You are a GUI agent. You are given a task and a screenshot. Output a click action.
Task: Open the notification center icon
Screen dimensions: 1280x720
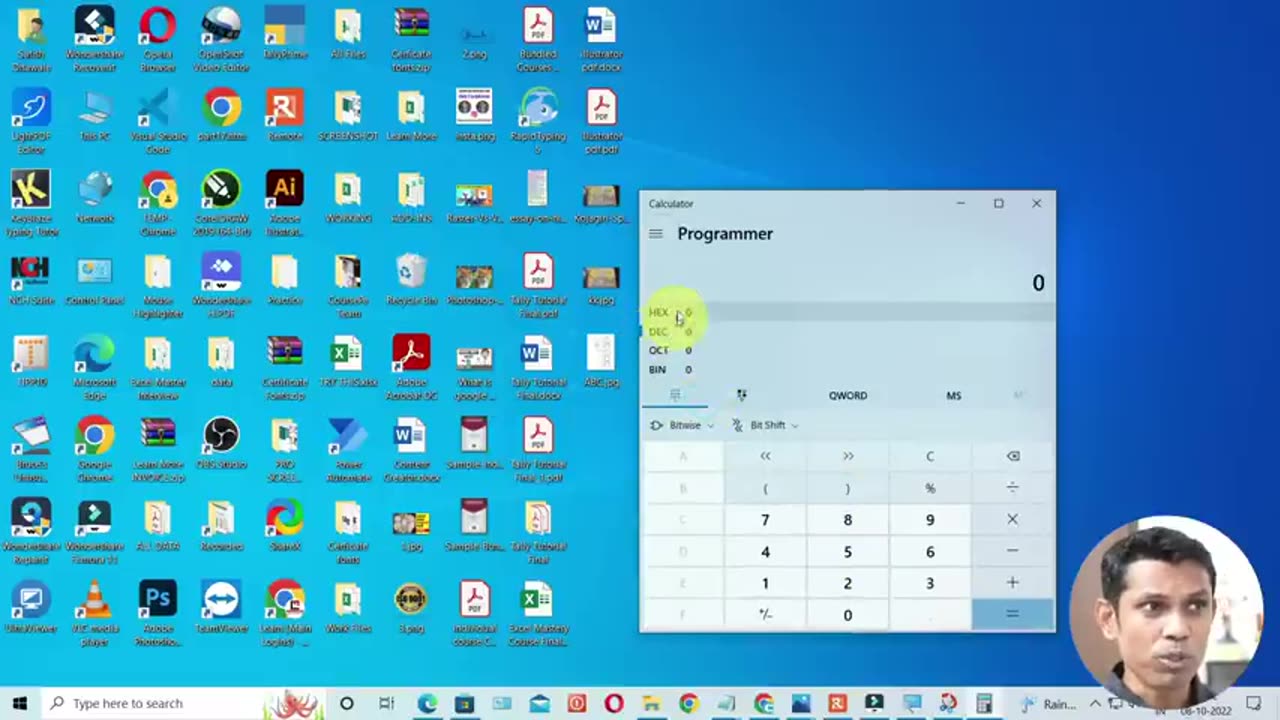click(x=1254, y=703)
